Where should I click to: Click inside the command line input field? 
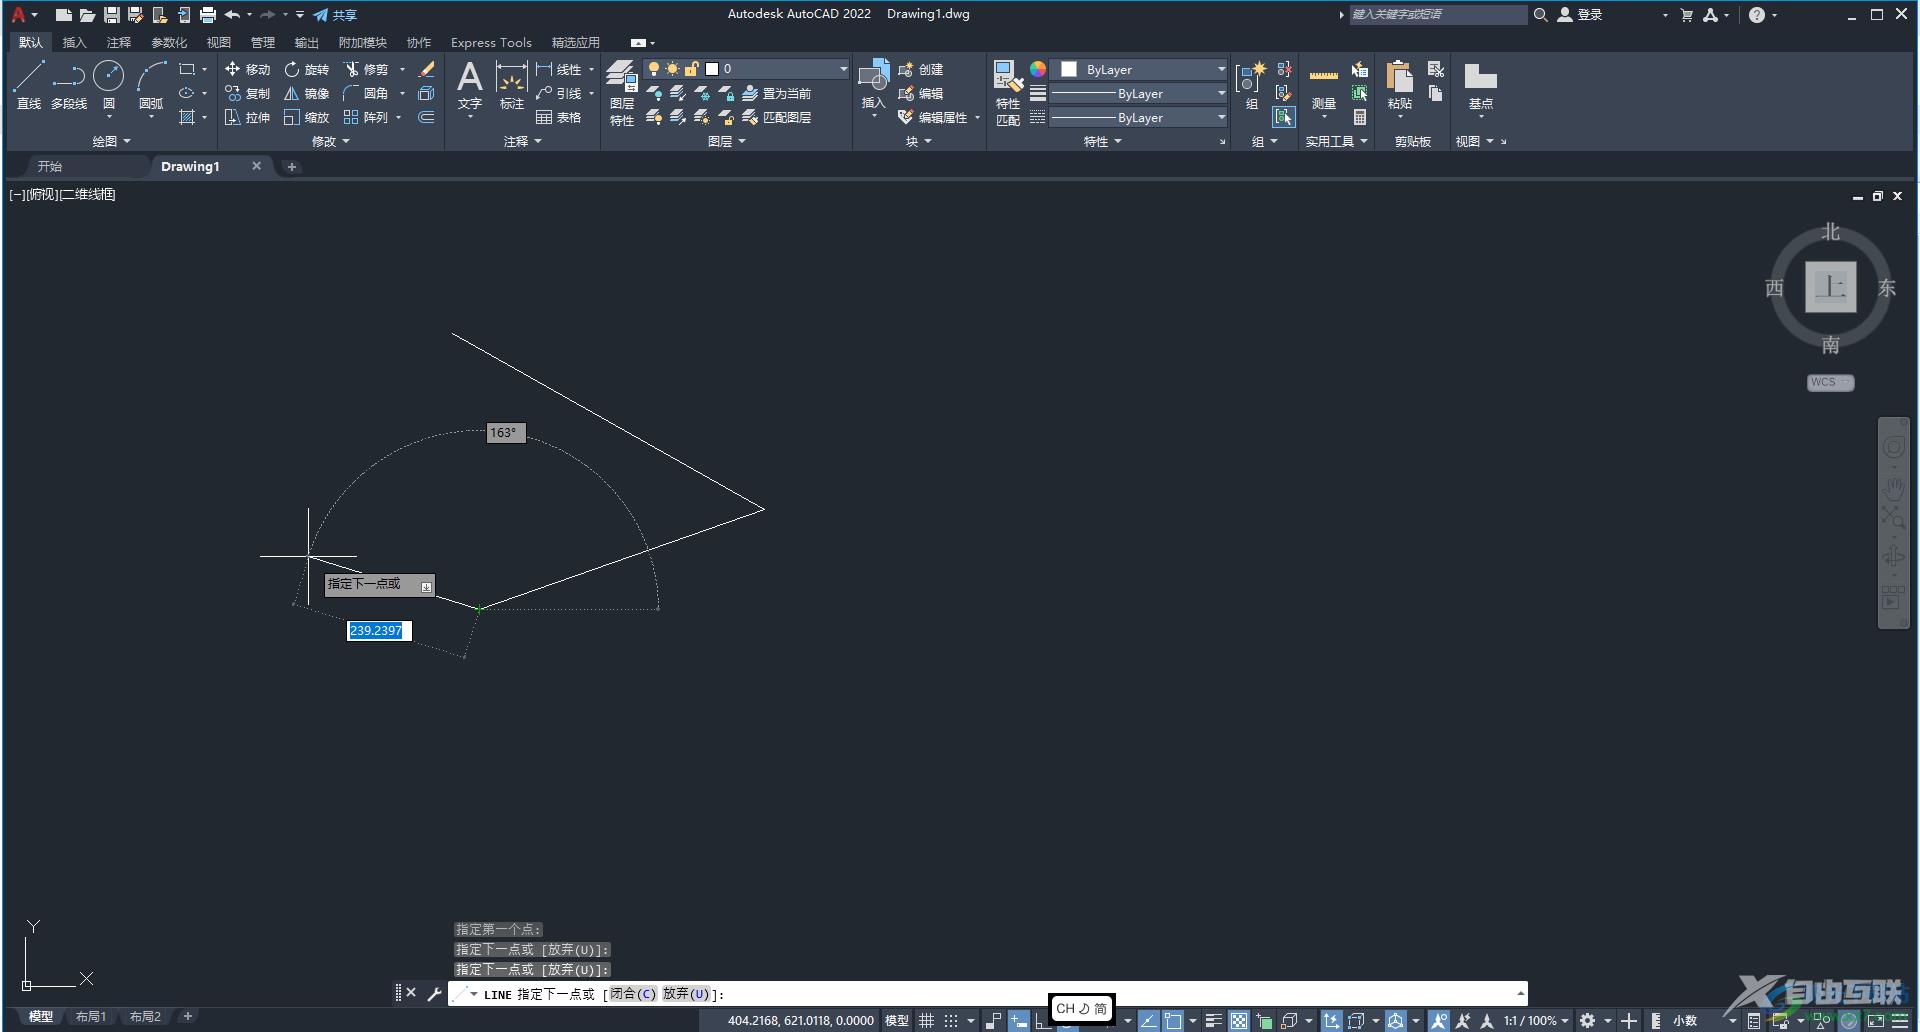900,994
